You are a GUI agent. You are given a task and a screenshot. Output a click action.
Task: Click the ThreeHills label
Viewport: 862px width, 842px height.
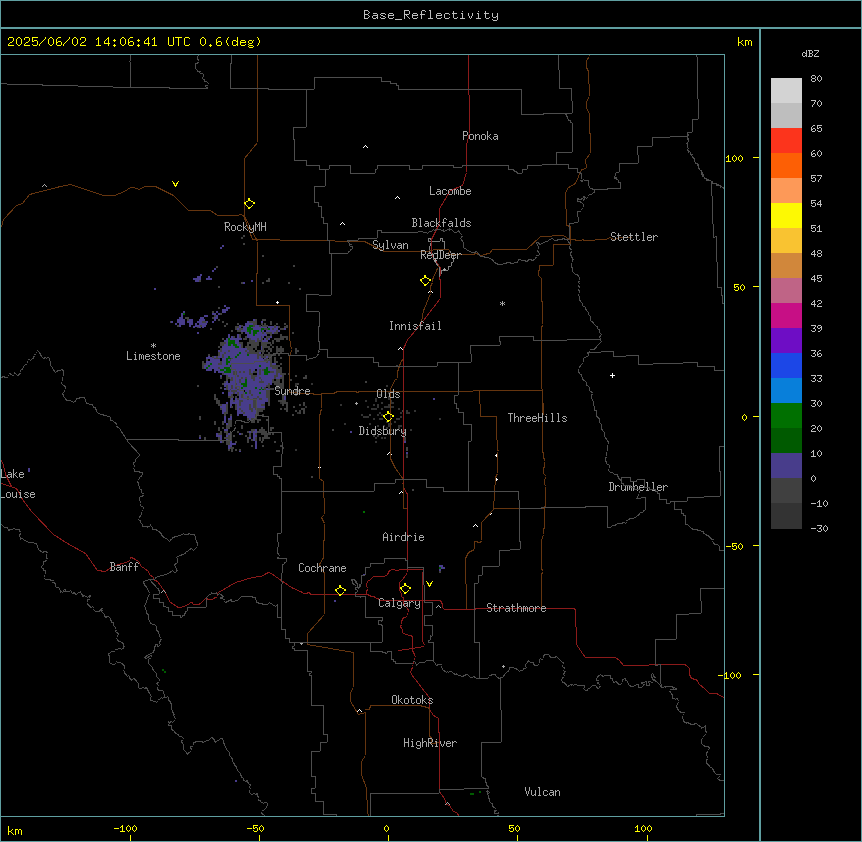pos(537,418)
